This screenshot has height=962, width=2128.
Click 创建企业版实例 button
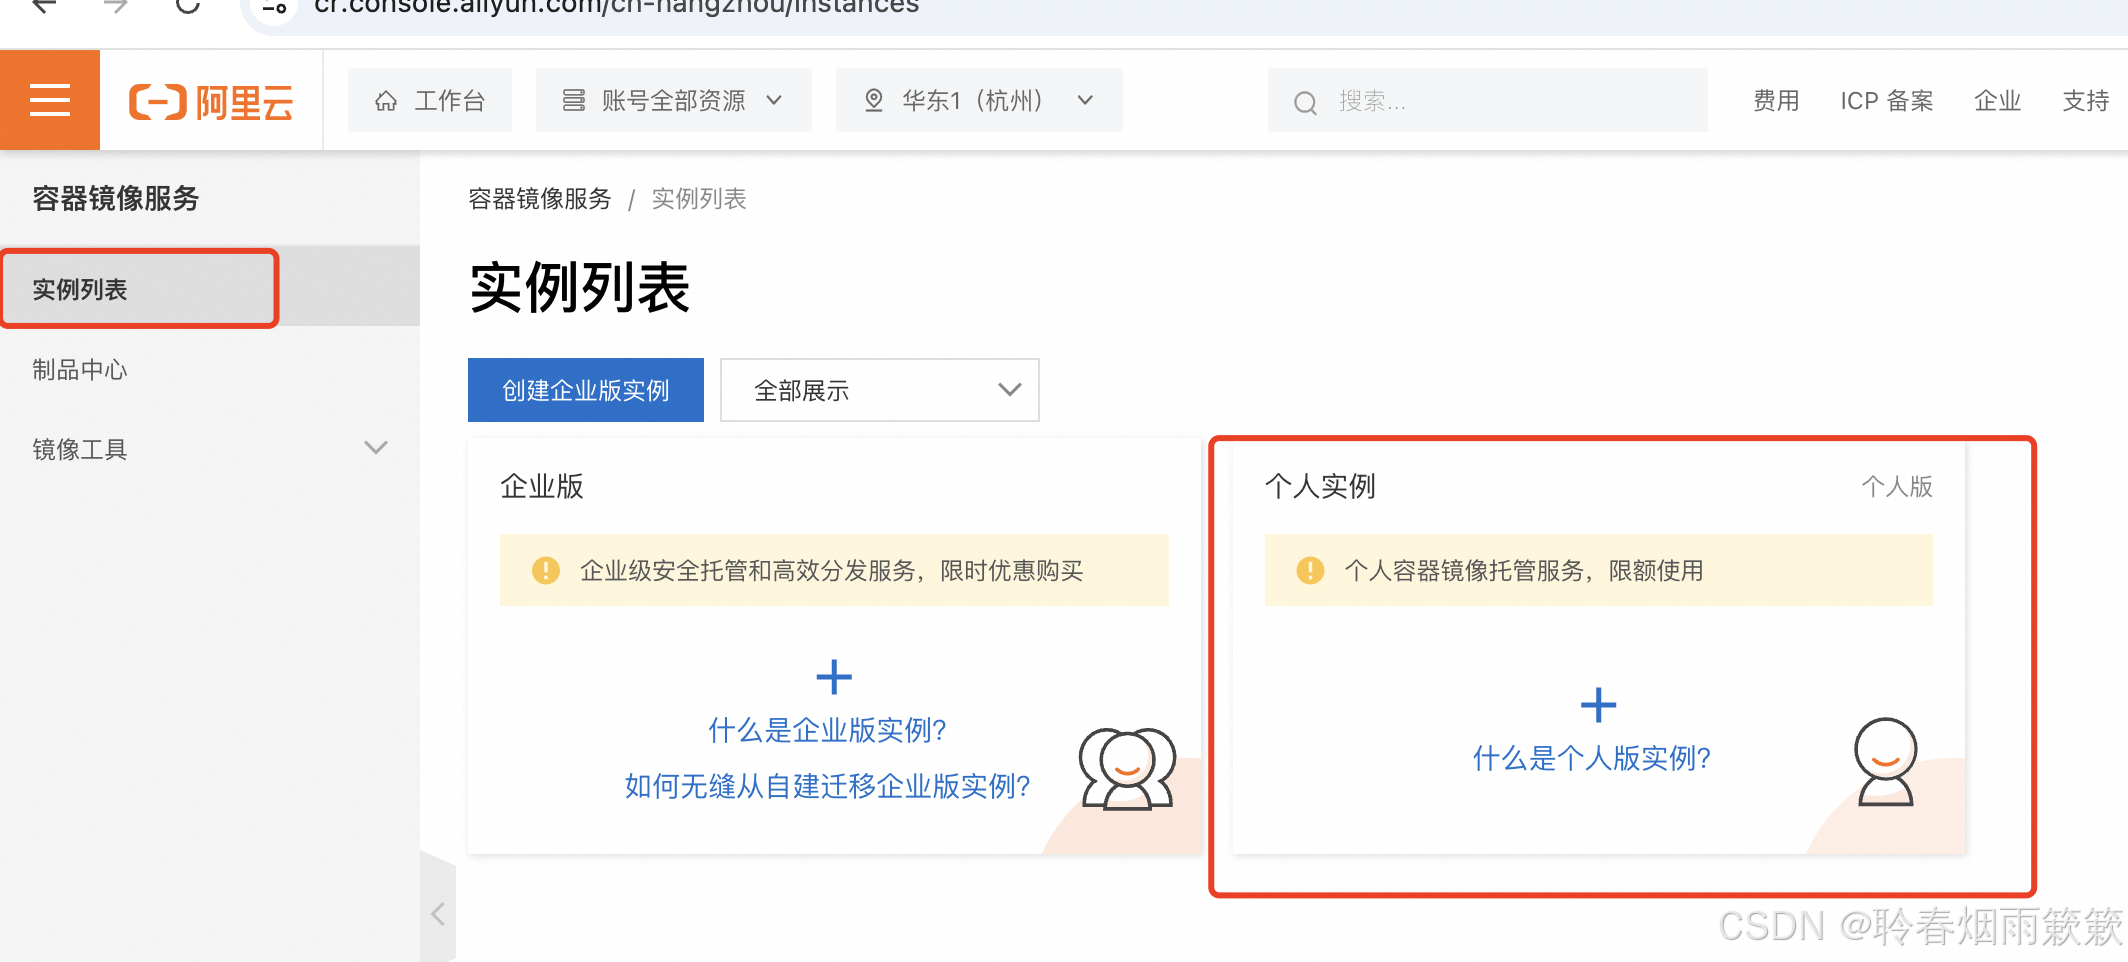[586, 390]
